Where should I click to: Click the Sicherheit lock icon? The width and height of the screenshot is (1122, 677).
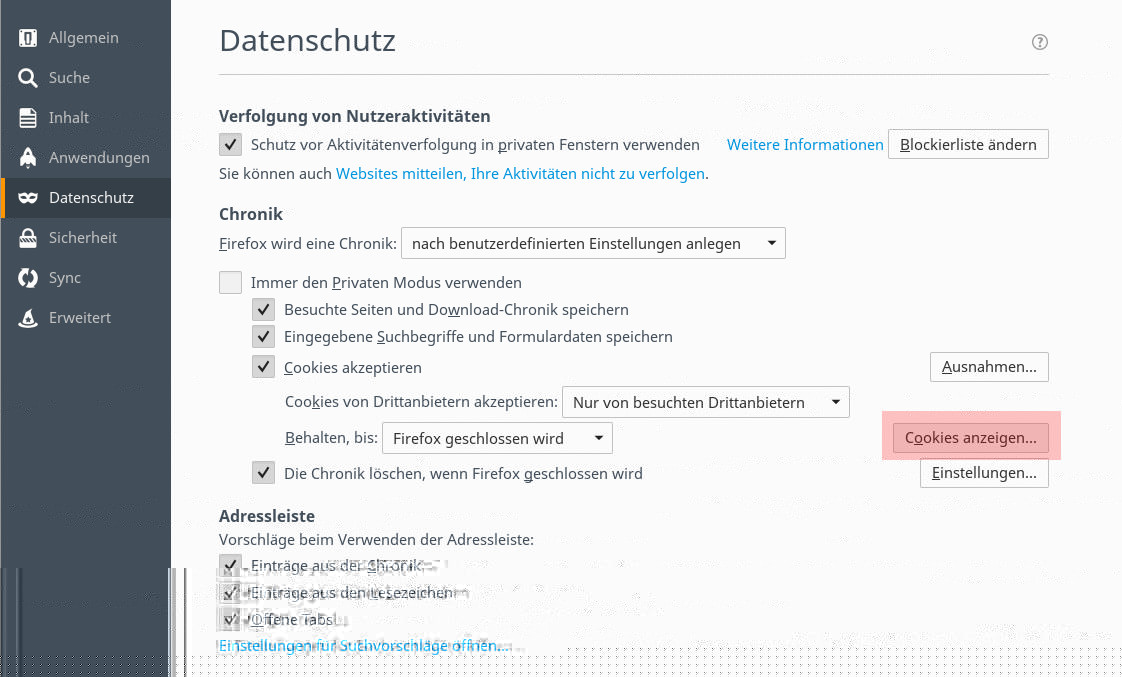[x=28, y=238]
